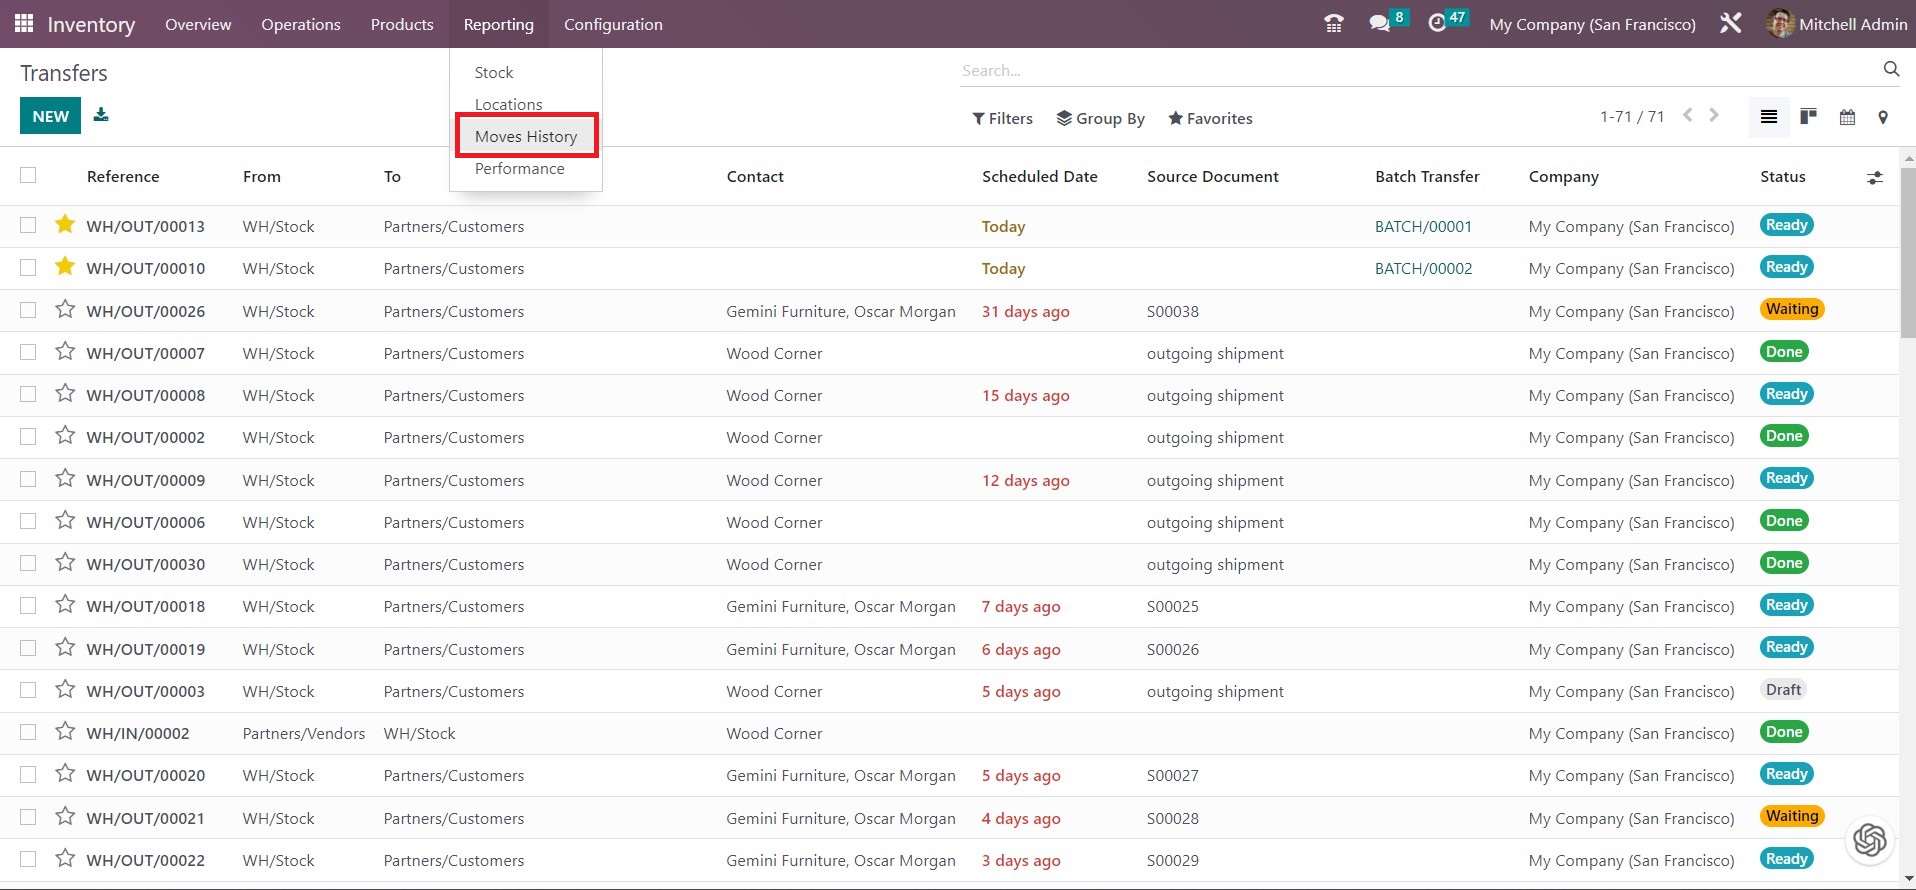
Task: Select the WH/OUT/00002 row checkbox
Action: pos(28,436)
